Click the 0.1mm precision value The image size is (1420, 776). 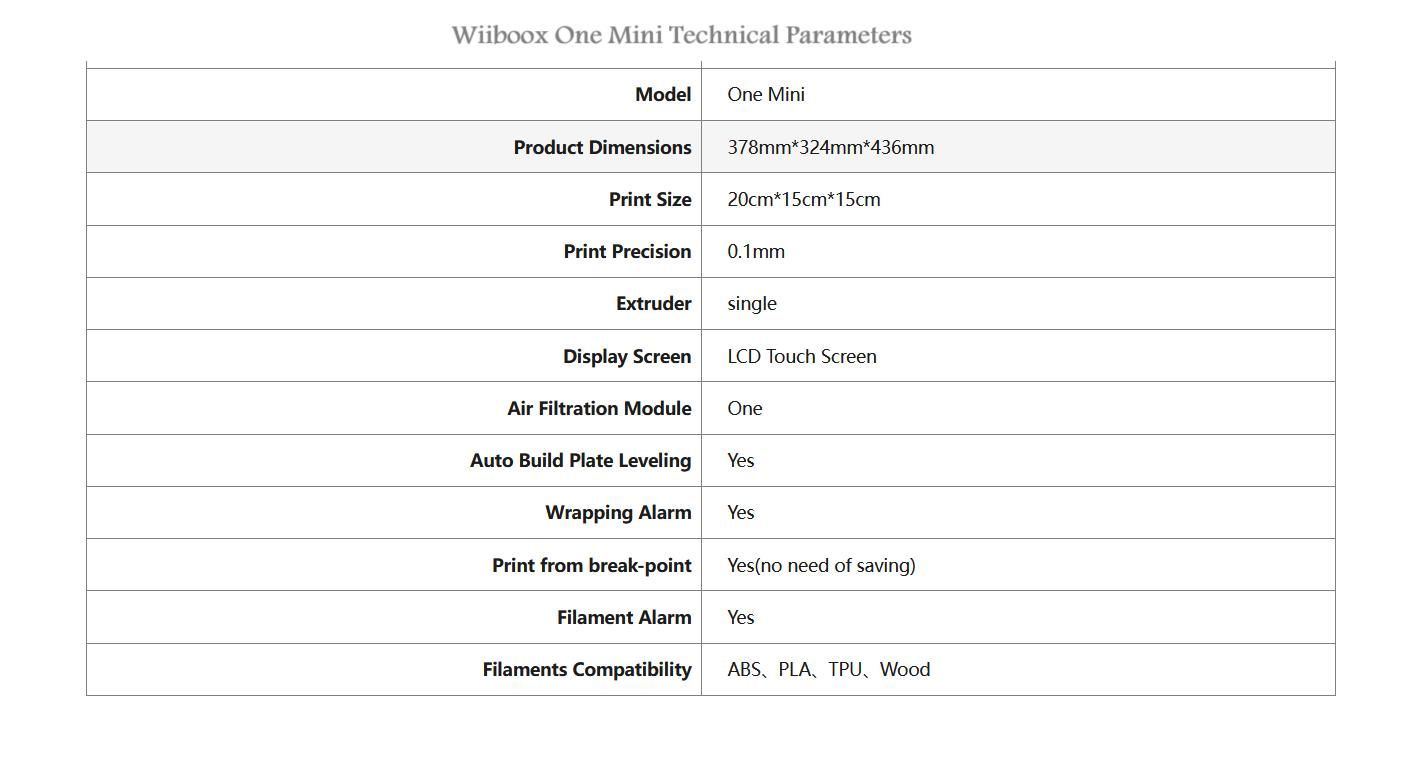click(756, 251)
